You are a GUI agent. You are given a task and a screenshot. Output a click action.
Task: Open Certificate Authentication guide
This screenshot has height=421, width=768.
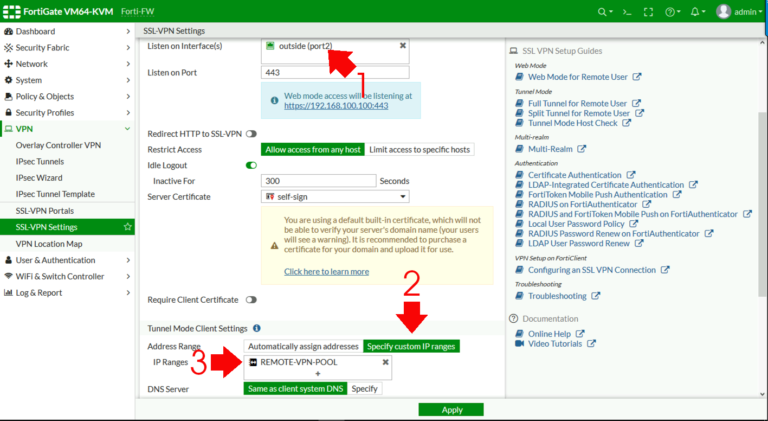[575, 175]
